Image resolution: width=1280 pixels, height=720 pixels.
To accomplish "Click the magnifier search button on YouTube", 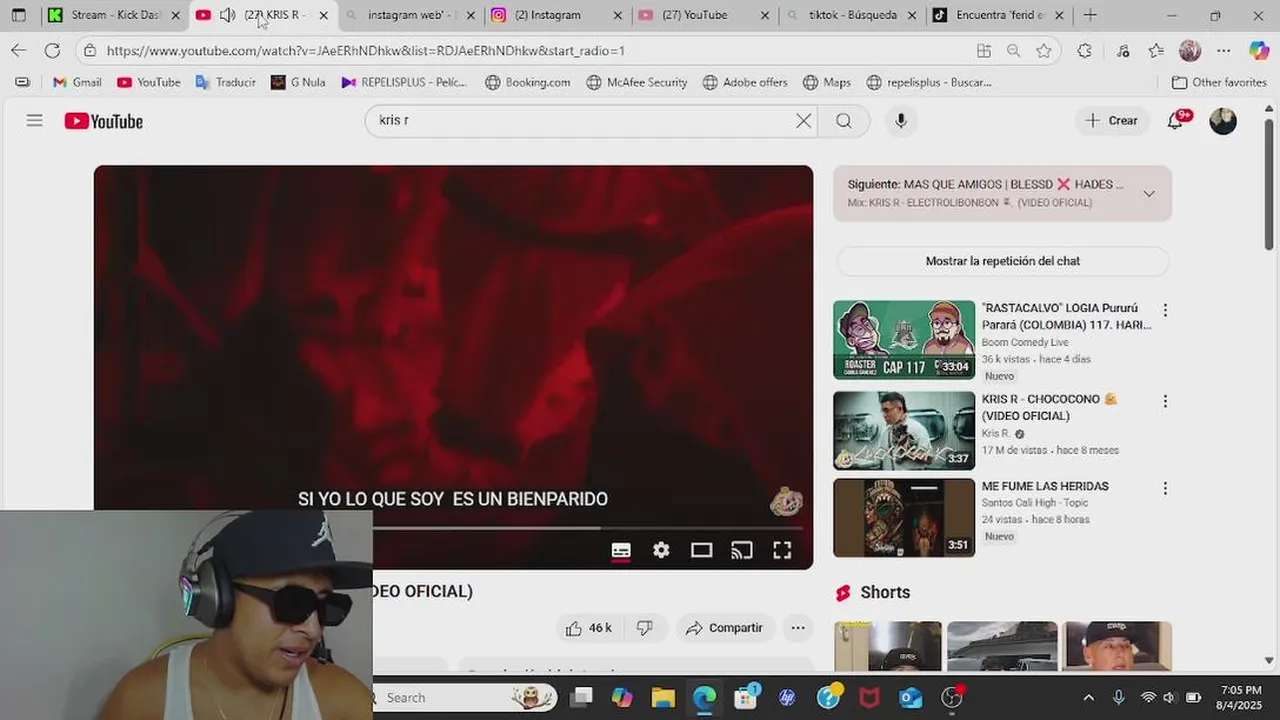I will pos(844,121).
